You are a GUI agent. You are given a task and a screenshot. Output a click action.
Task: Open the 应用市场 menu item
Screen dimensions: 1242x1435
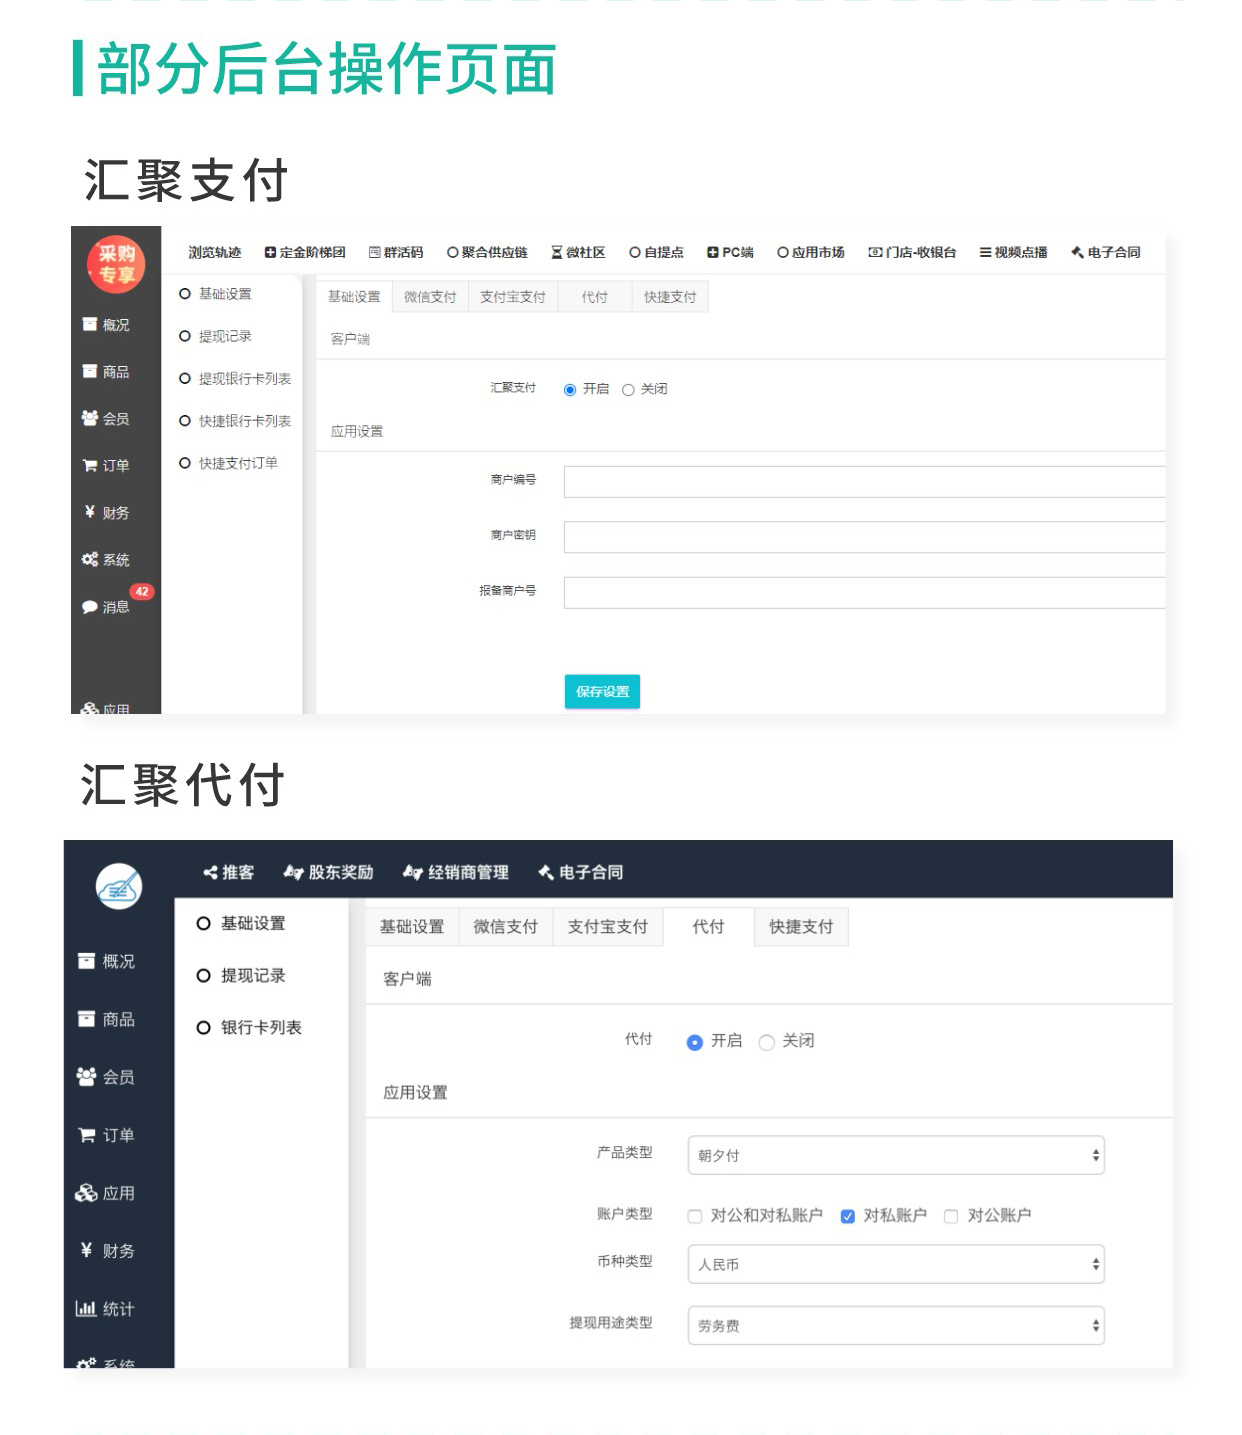[812, 252]
